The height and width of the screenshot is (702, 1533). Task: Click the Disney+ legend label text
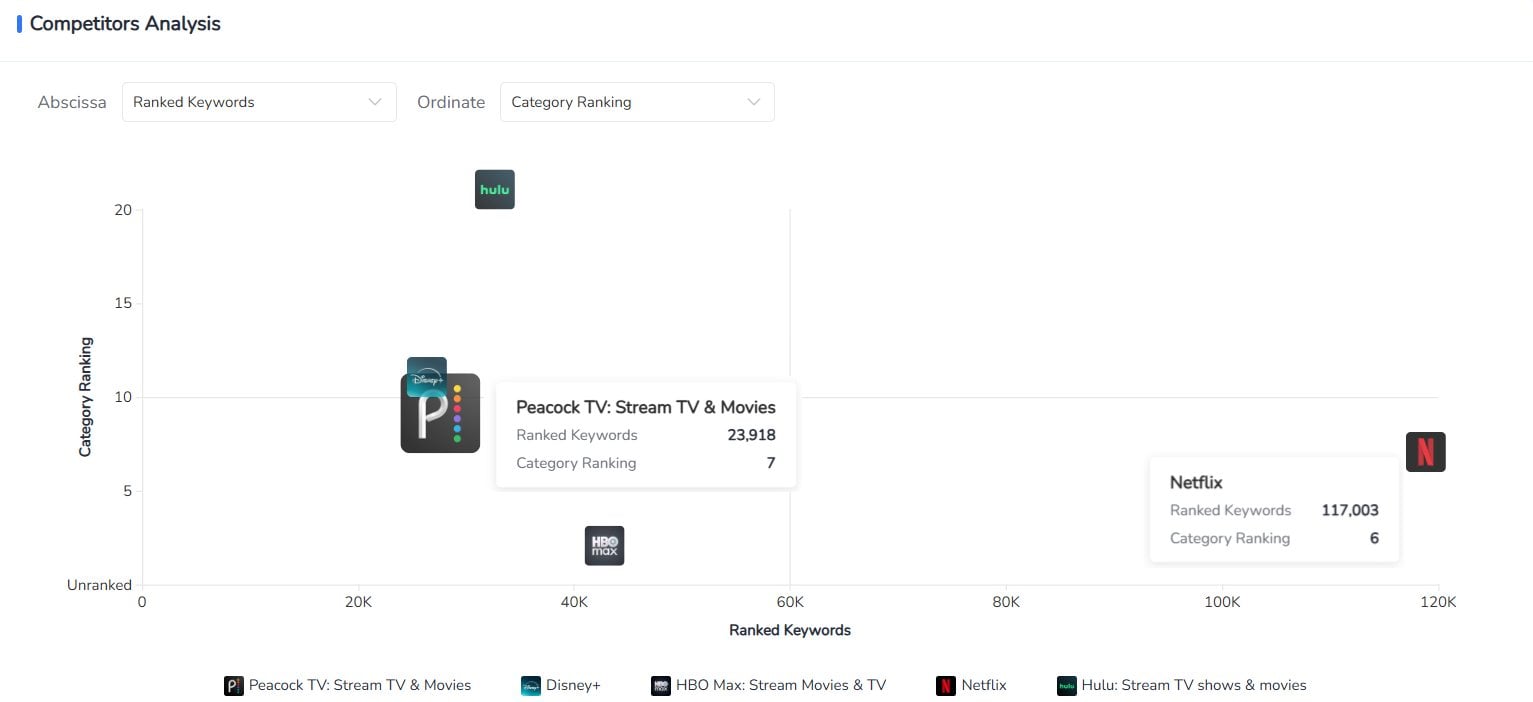click(x=573, y=685)
